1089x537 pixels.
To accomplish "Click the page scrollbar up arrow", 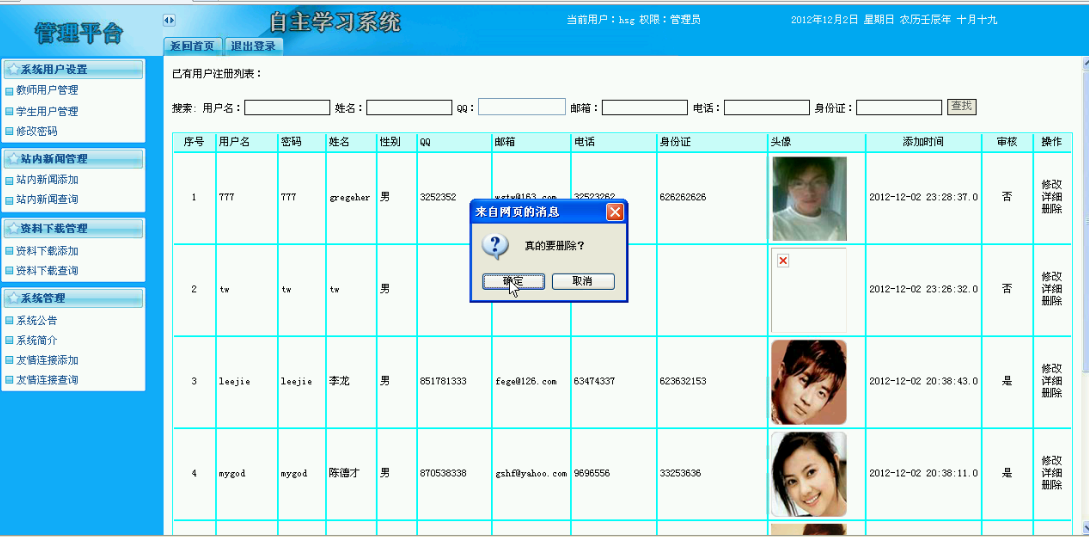I will 1085,64.
